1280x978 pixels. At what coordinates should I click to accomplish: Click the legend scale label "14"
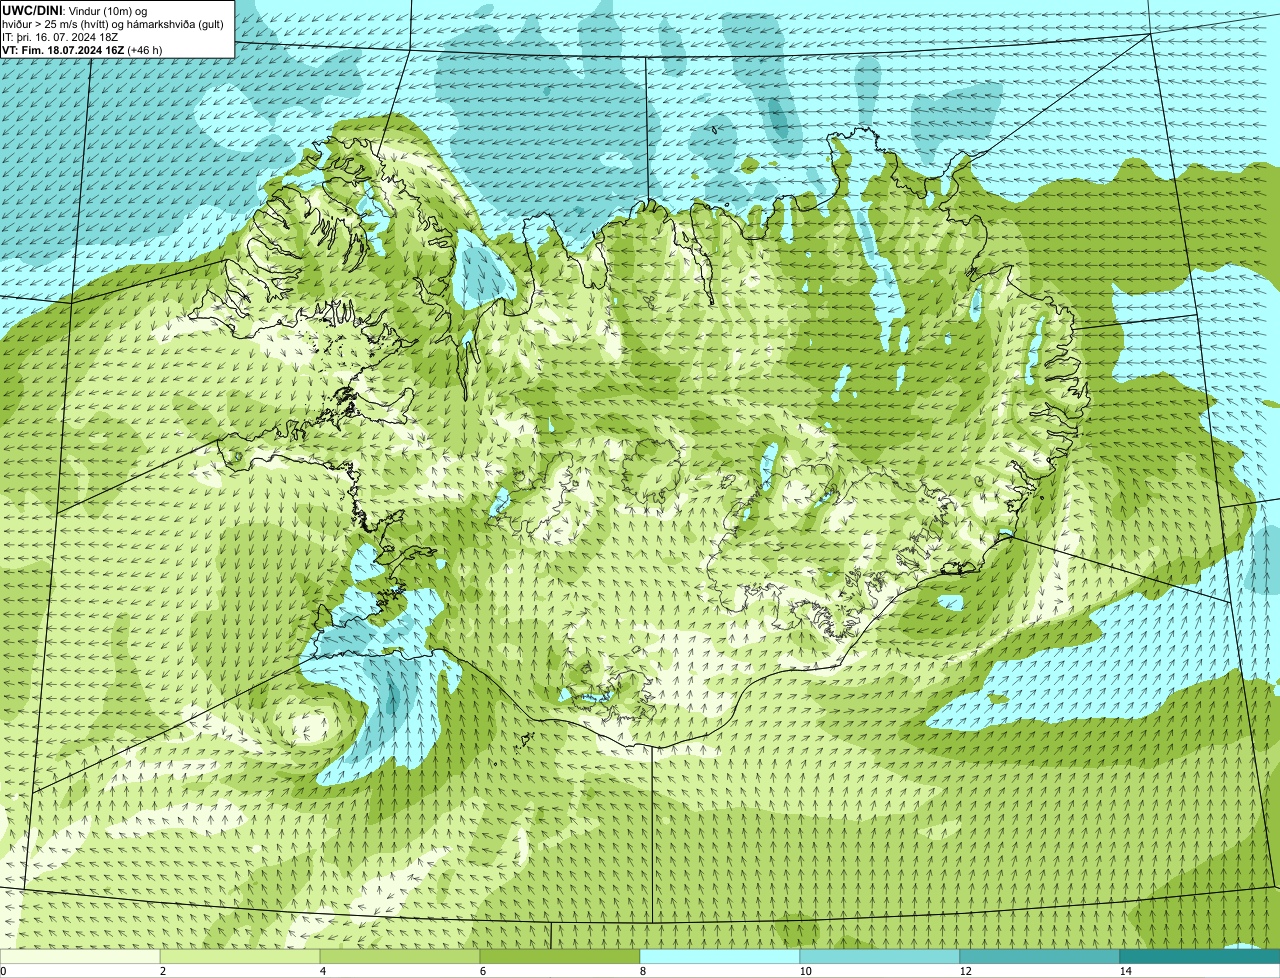[x=1125, y=971]
